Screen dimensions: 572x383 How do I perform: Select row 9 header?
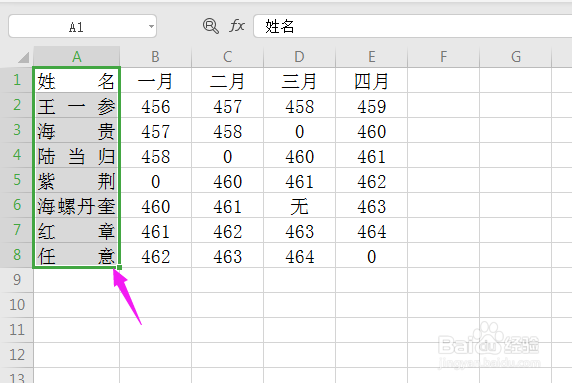tap(17, 280)
